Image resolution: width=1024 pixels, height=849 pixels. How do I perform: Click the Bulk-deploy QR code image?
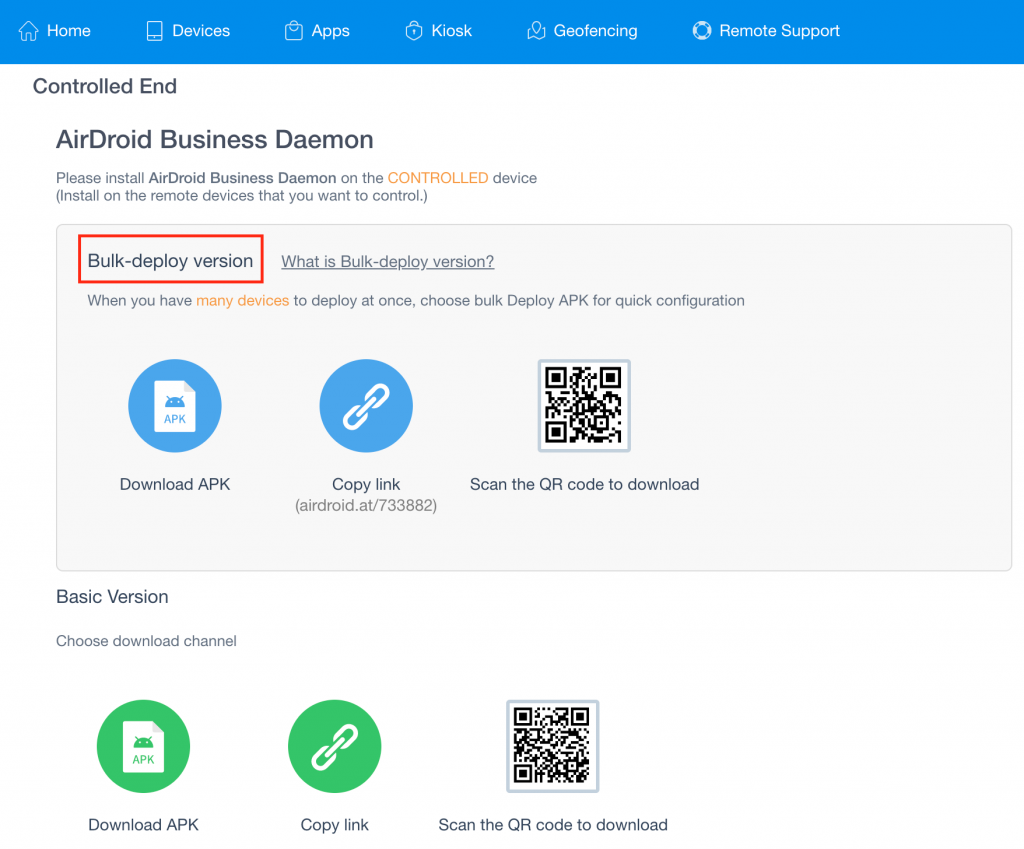pos(584,406)
